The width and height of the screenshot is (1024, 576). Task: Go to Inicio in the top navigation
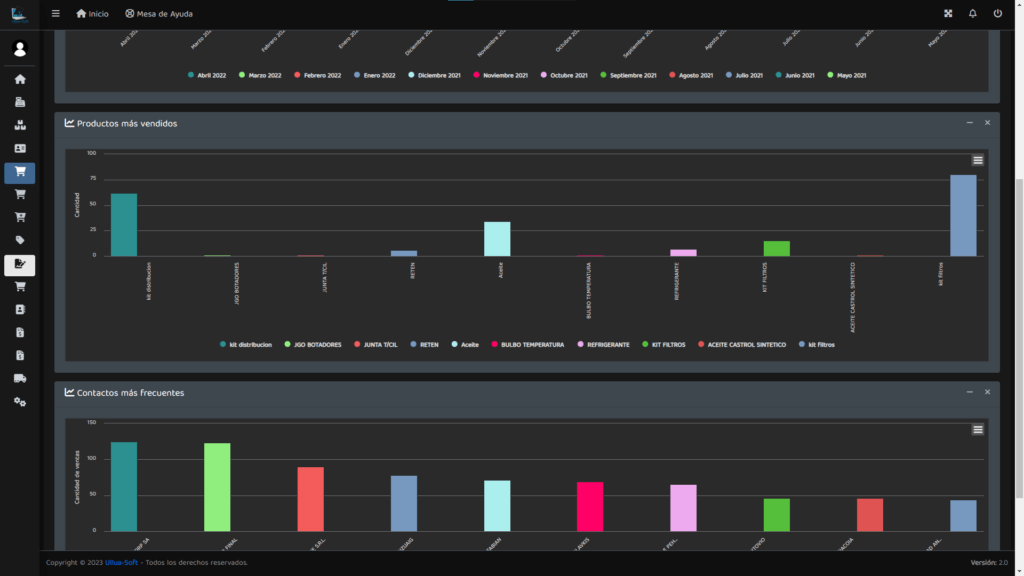(92, 14)
